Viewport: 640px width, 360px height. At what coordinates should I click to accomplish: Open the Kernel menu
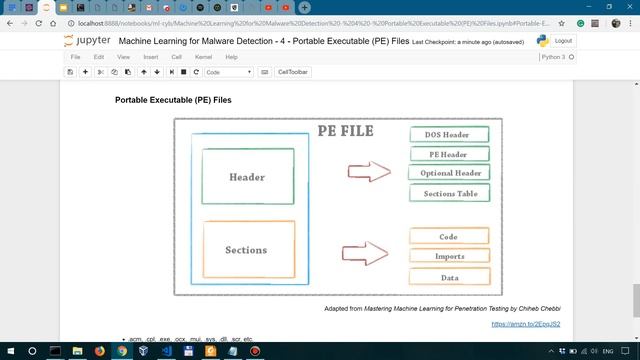203,57
